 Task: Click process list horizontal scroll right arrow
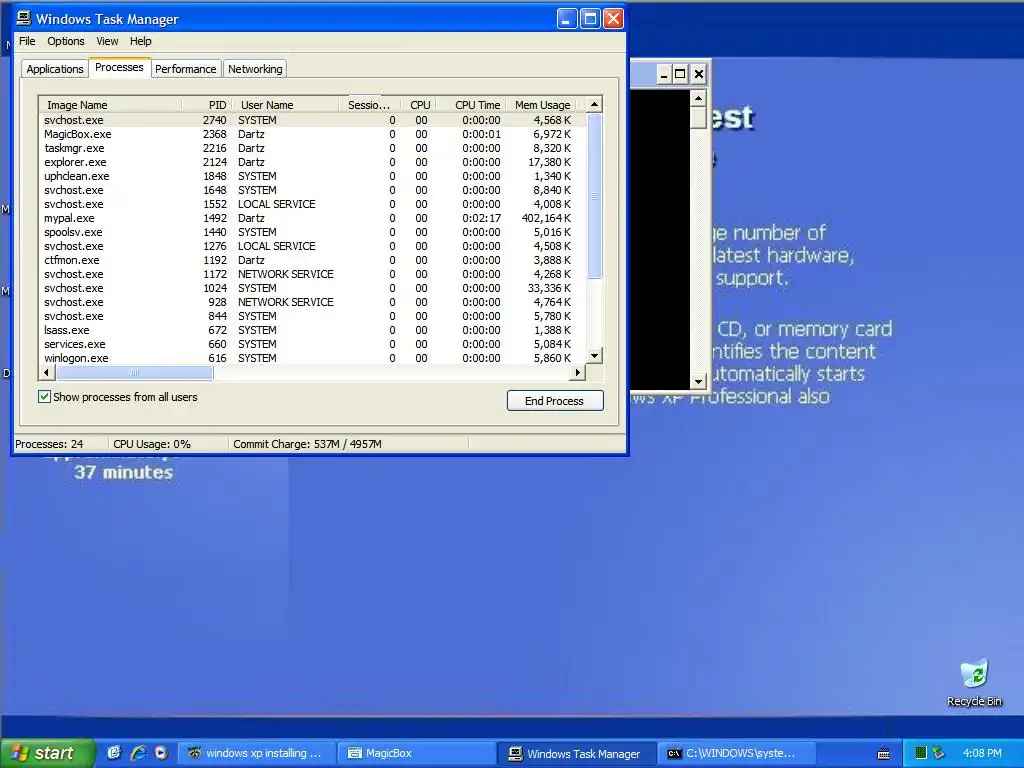578,372
